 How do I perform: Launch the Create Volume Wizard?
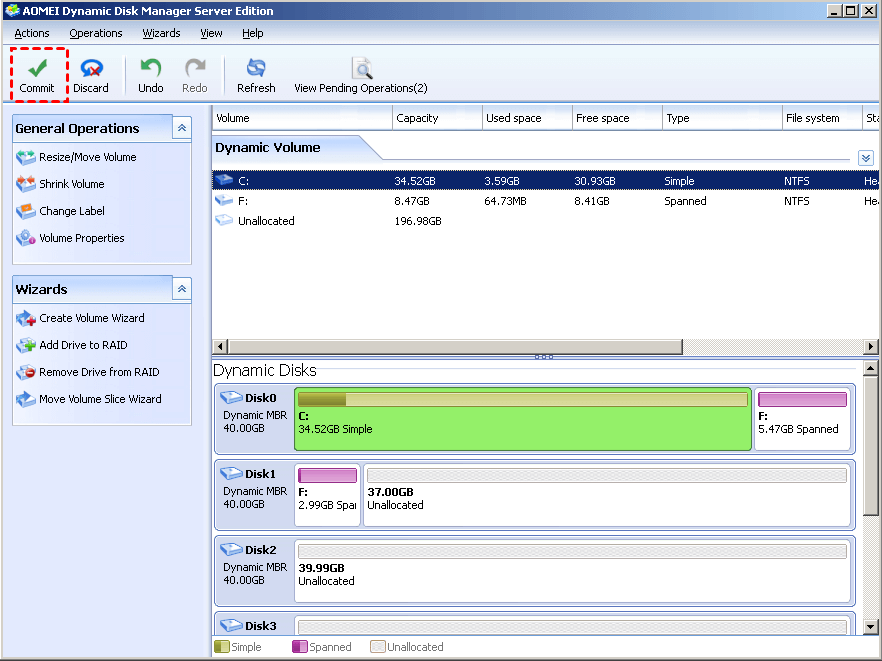[91, 318]
